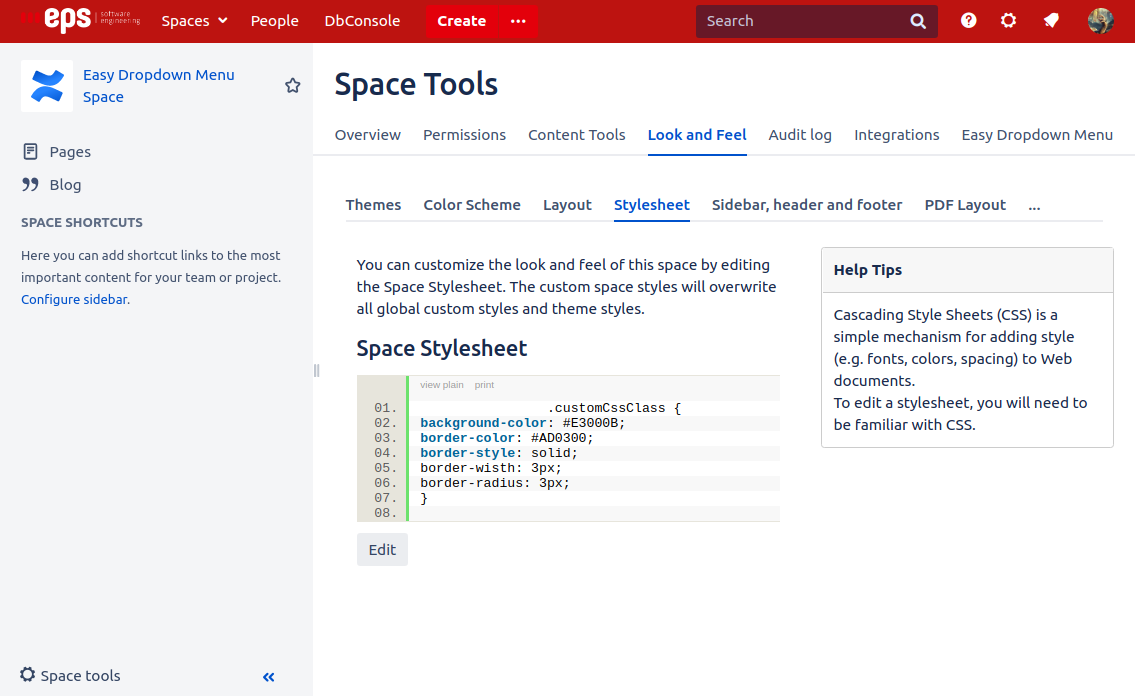Star the Easy Dropdown Menu Space
The width and height of the screenshot is (1135, 696).
[293, 86]
